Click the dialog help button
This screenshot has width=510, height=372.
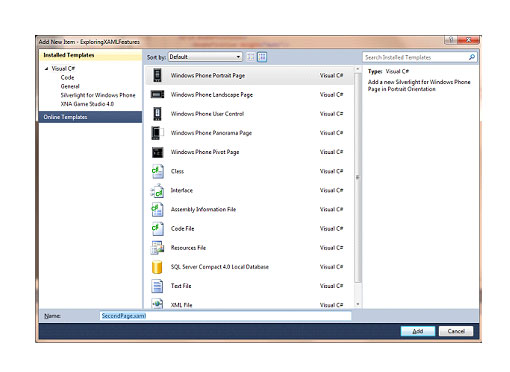click(x=451, y=40)
